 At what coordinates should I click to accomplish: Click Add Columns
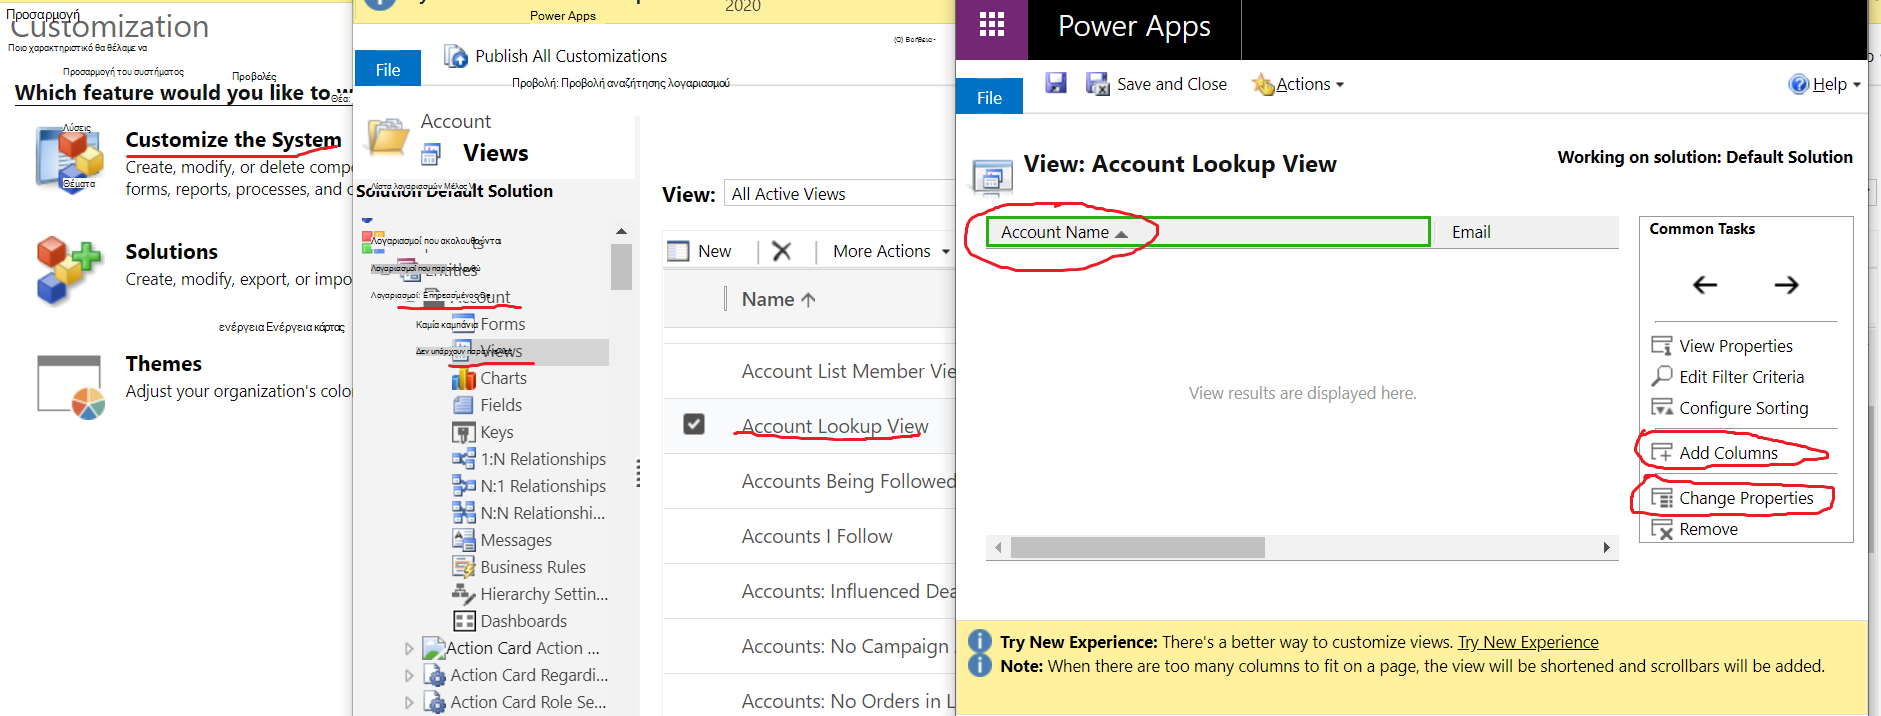point(1715,453)
